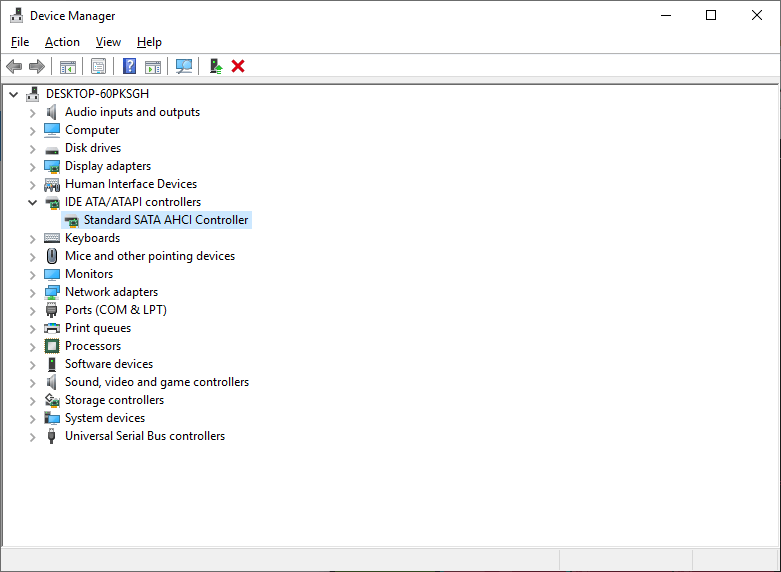Click the blue Help question mark icon

130,66
